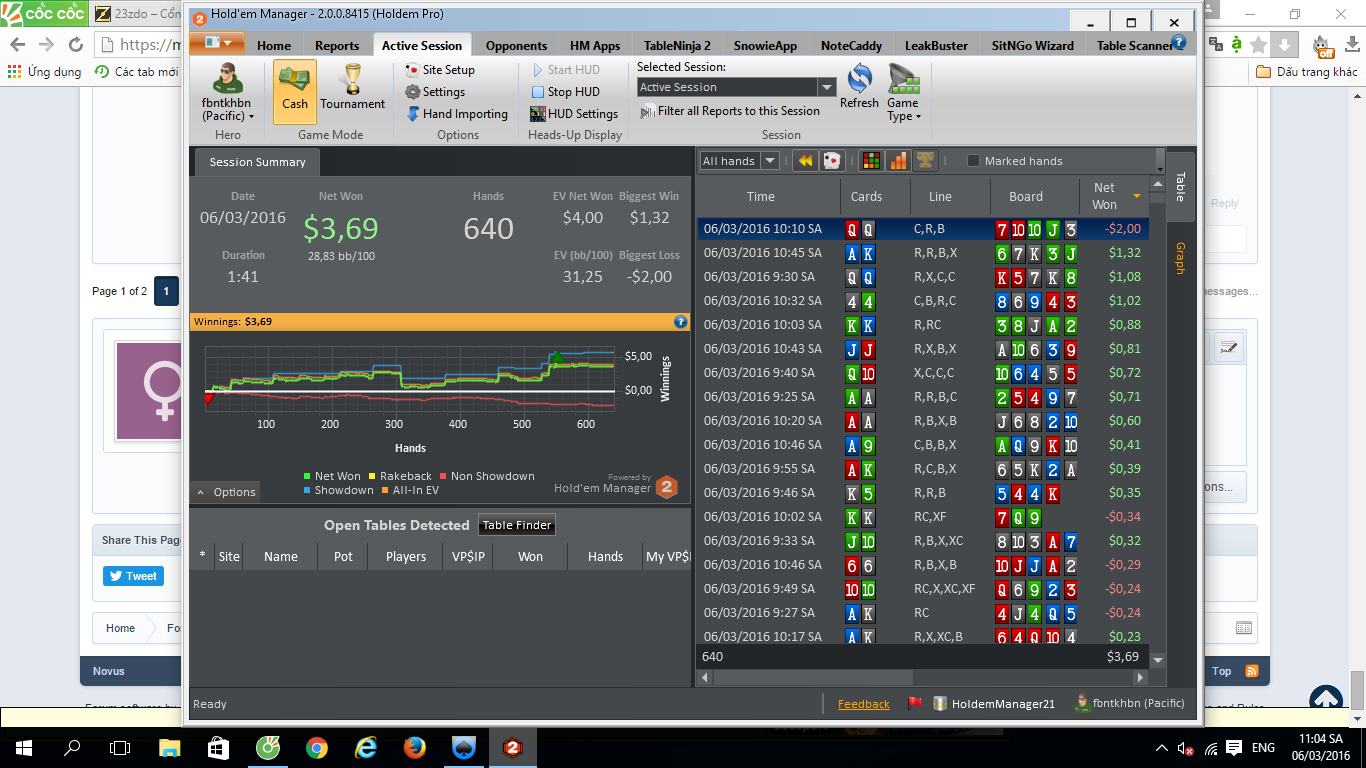The image size is (1366, 768).
Task: Click Hold'em Manager 2 taskbar icon
Action: click(x=512, y=748)
